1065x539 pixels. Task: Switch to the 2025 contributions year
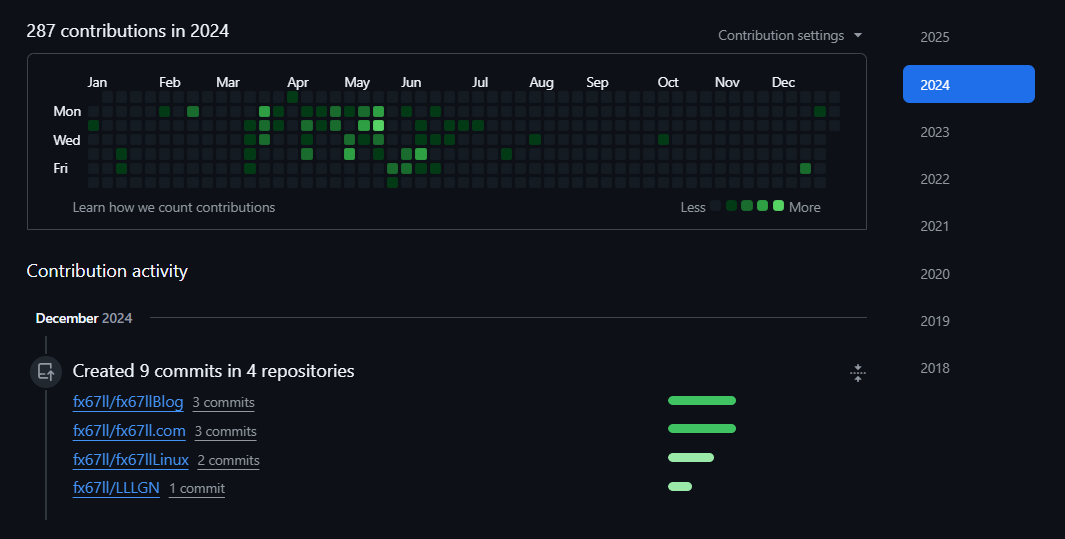click(x=935, y=37)
